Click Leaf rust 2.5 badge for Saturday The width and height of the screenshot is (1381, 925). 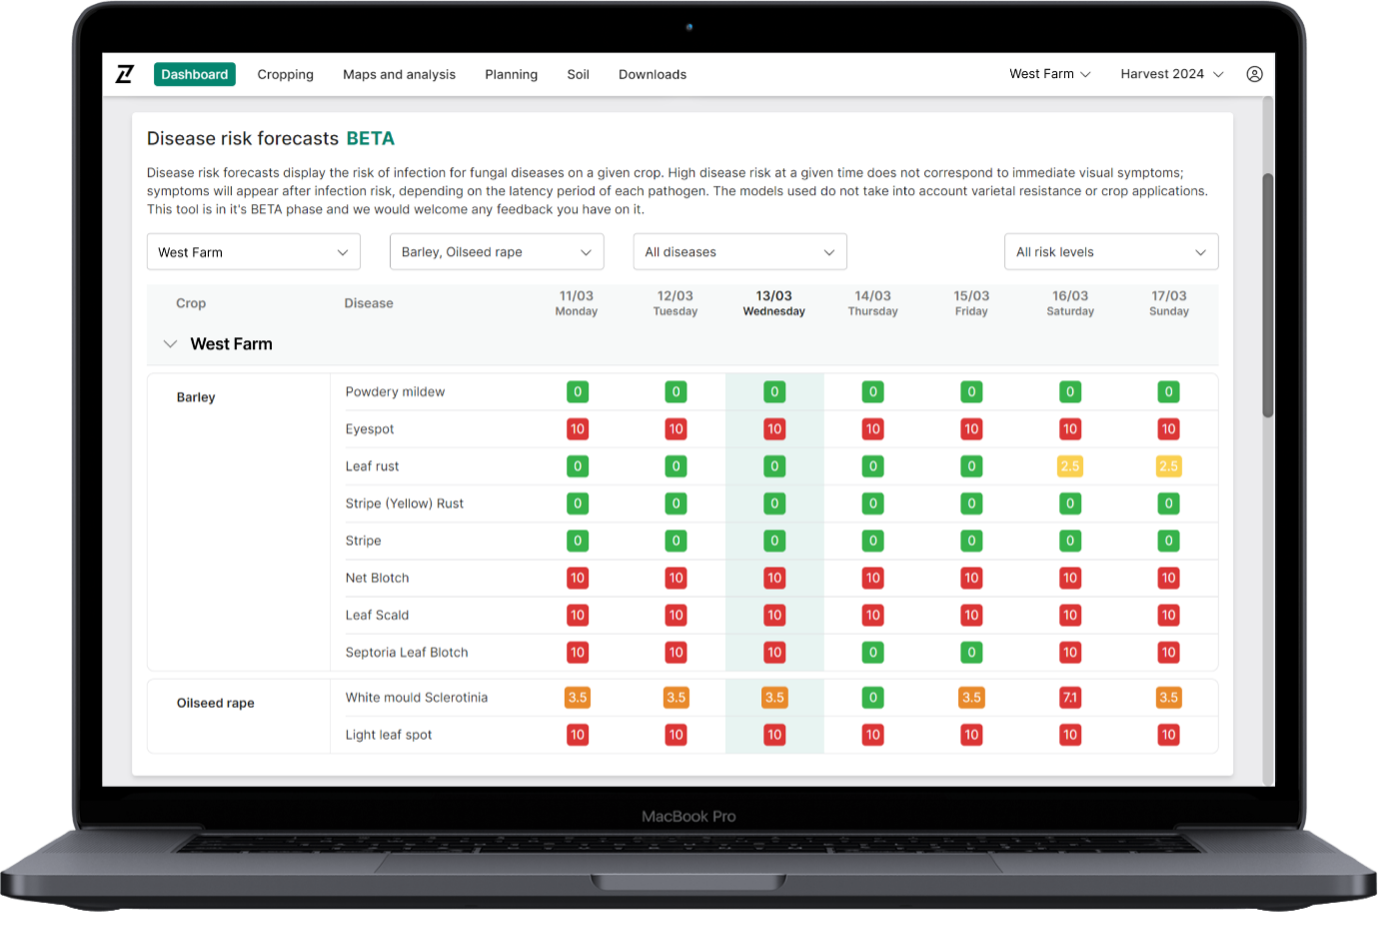click(x=1070, y=466)
